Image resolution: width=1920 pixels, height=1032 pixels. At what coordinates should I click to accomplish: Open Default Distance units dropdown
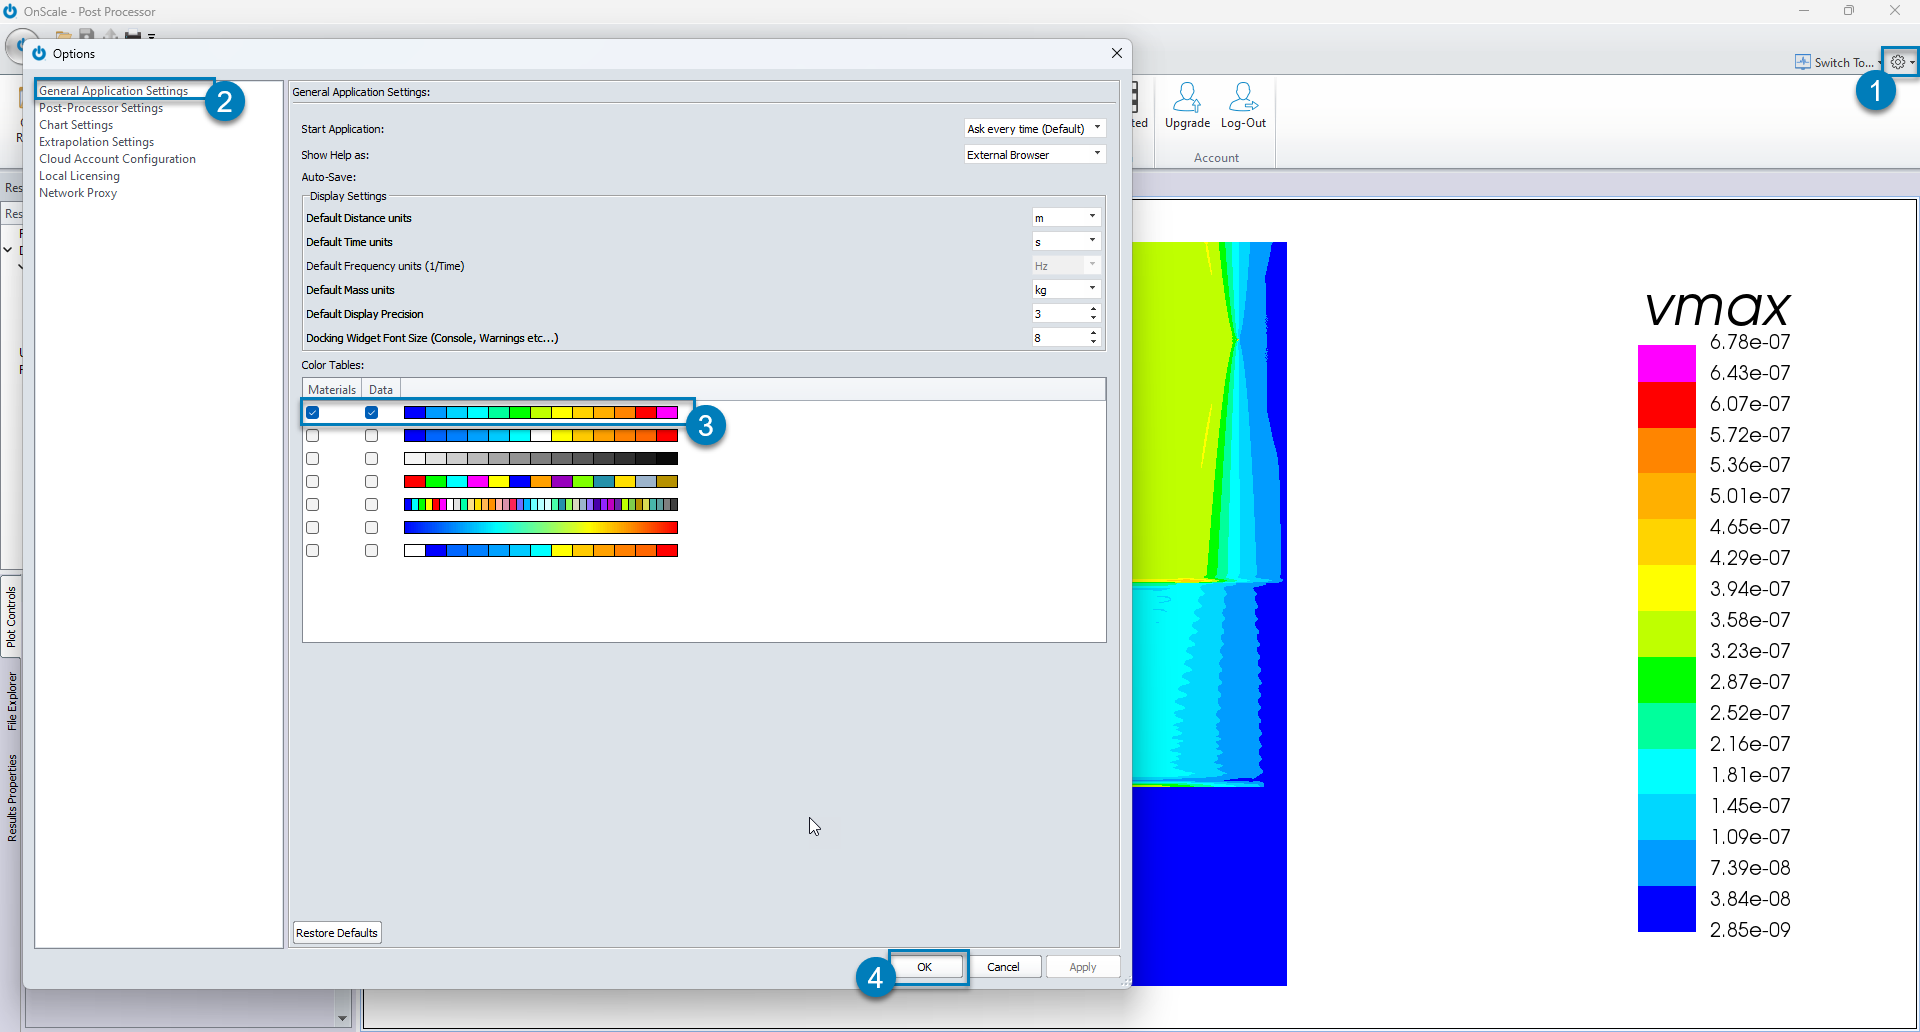point(1066,217)
